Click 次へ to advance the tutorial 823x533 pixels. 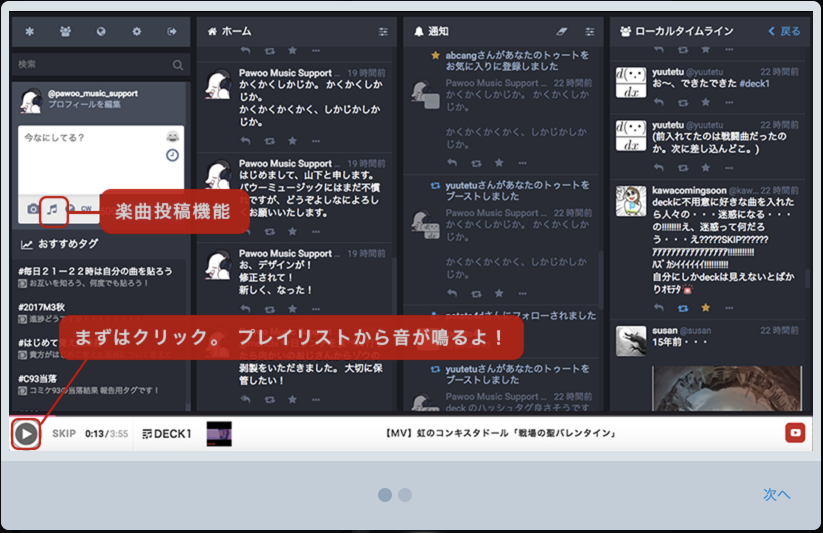[776, 494]
